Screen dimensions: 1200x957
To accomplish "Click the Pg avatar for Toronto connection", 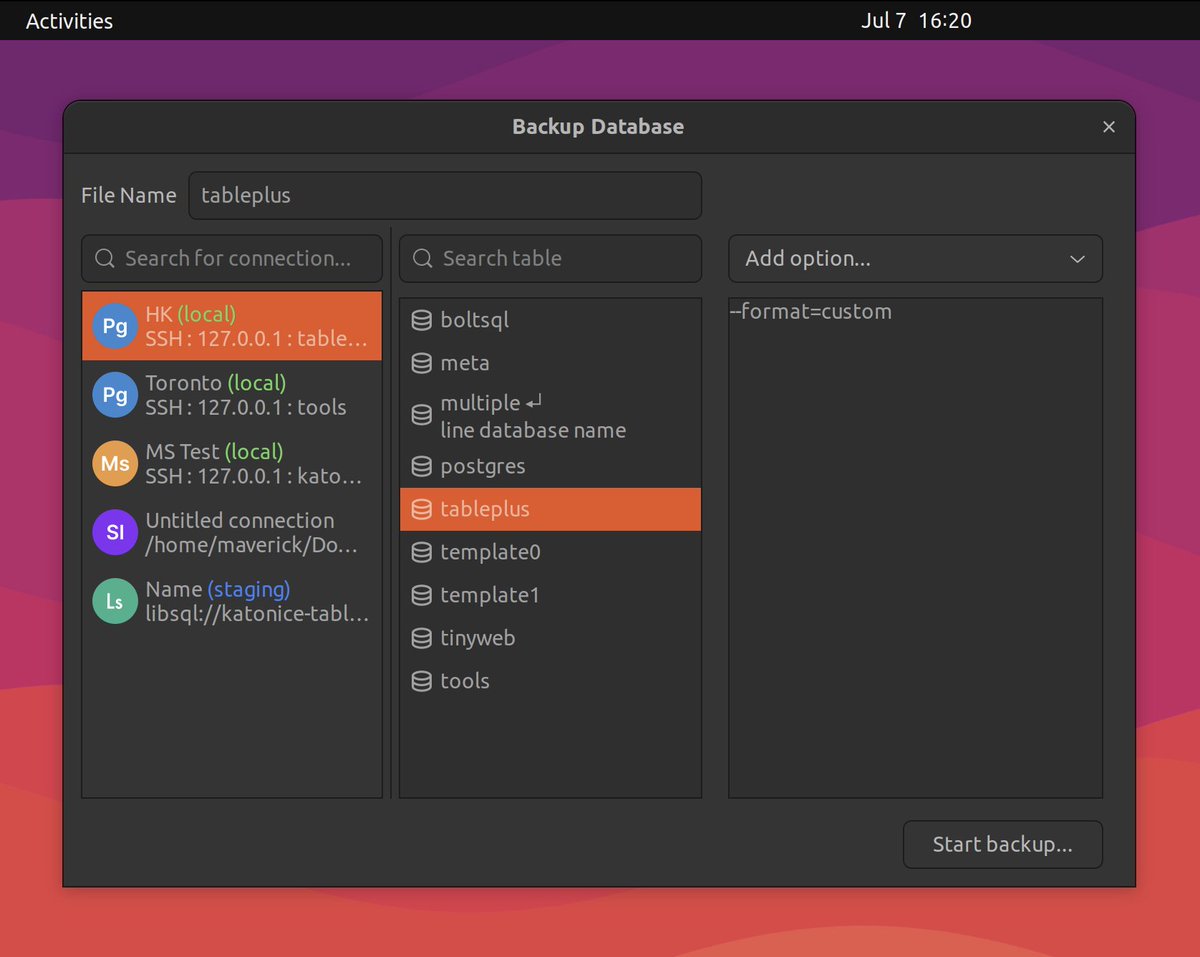I will pyautogui.click(x=115, y=395).
